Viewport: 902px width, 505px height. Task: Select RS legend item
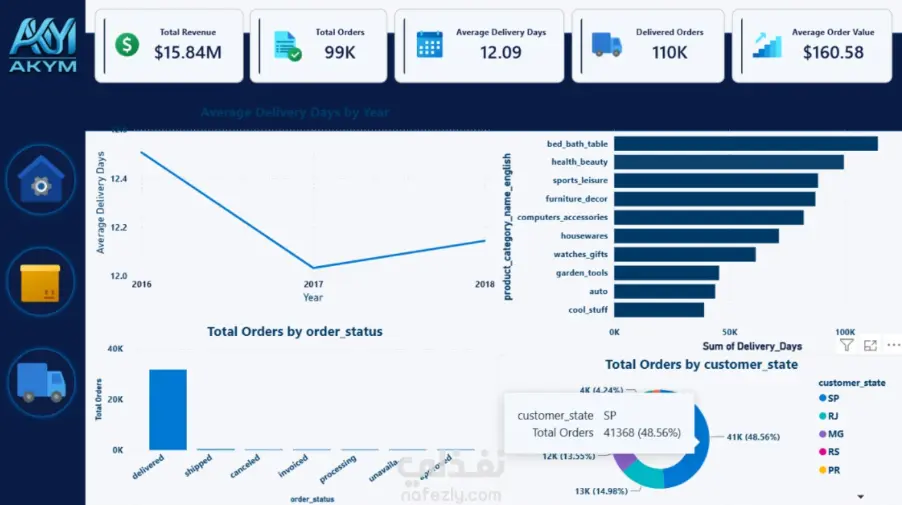pyautogui.click(x=829, y=452)
